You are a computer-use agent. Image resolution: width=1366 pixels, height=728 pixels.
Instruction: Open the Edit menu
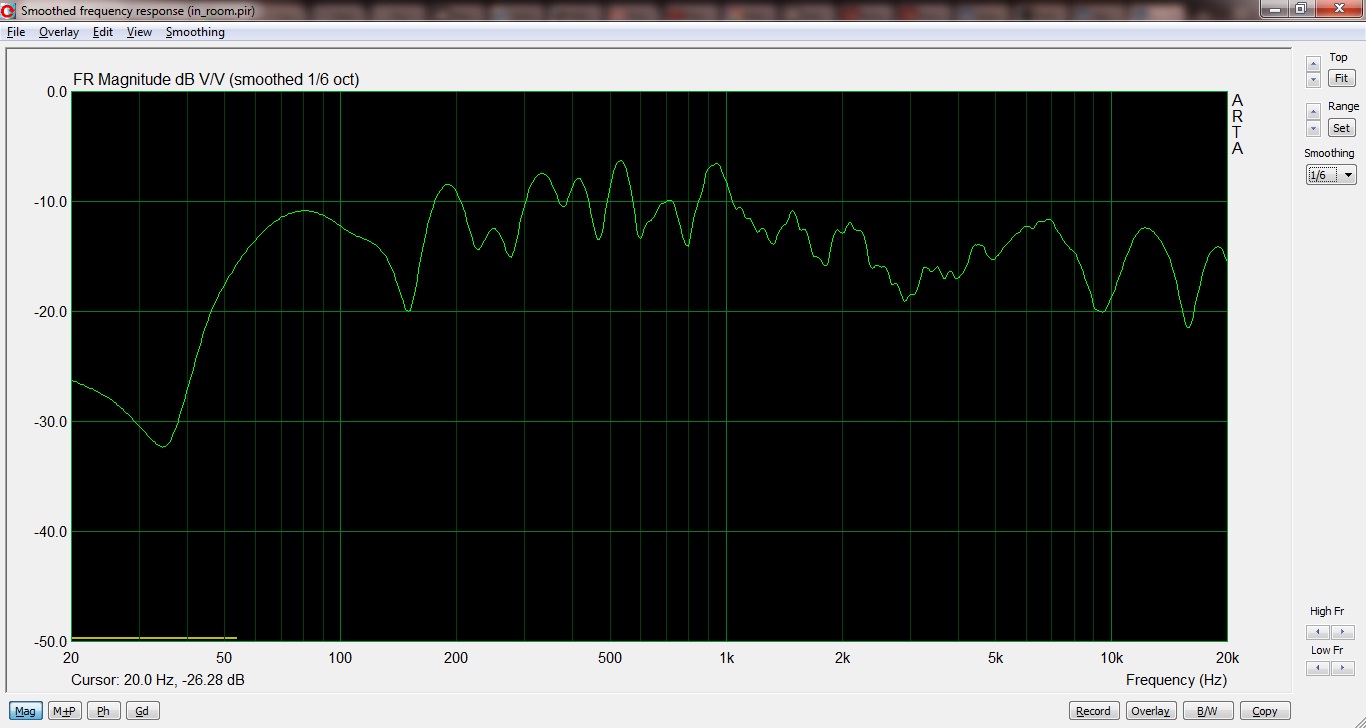pos(103,32)
